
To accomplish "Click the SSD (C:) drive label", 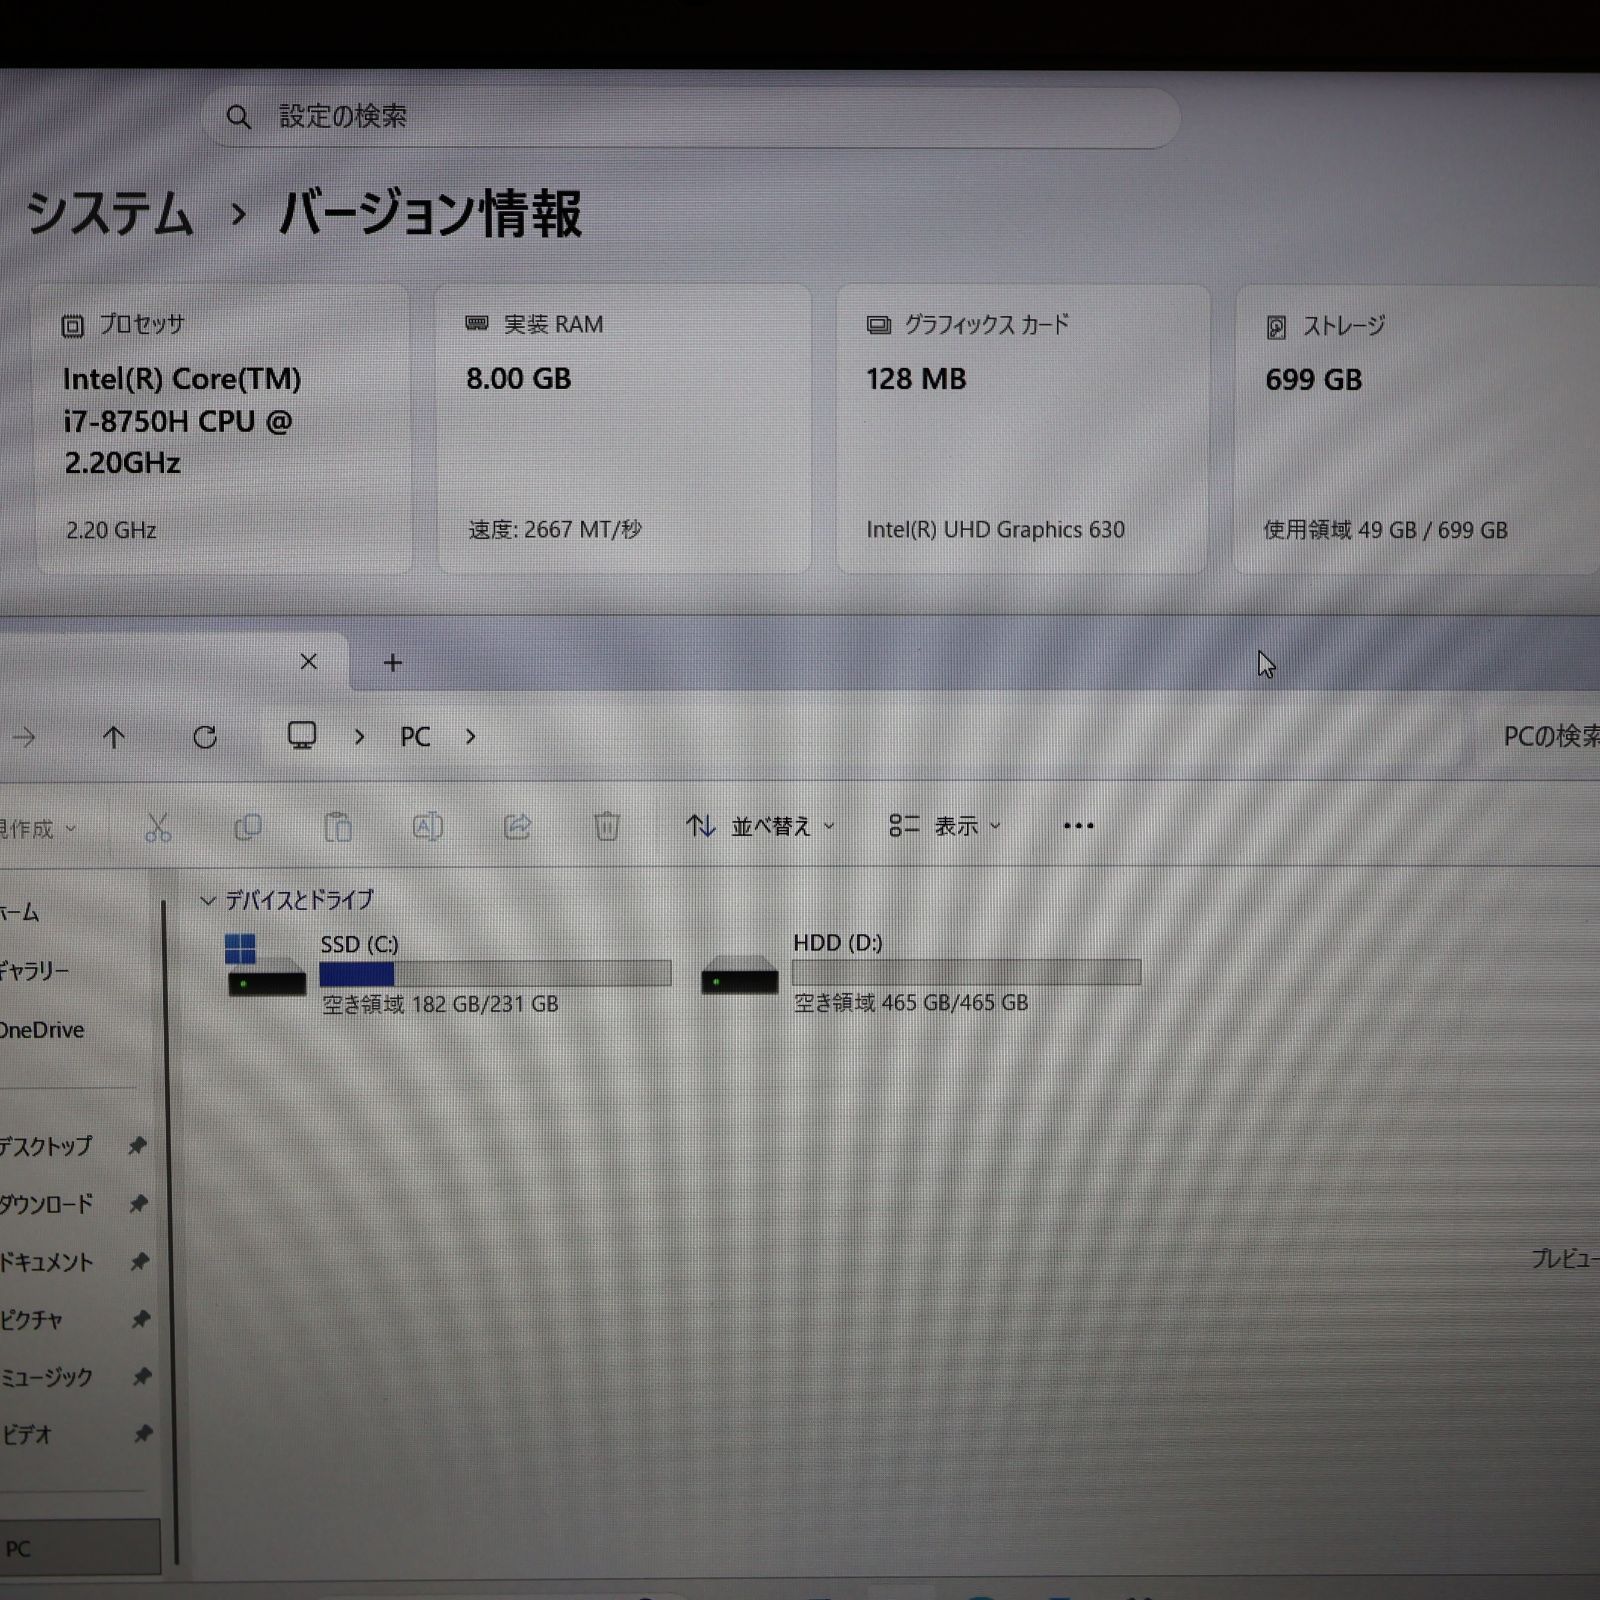I will click(359, 944).
